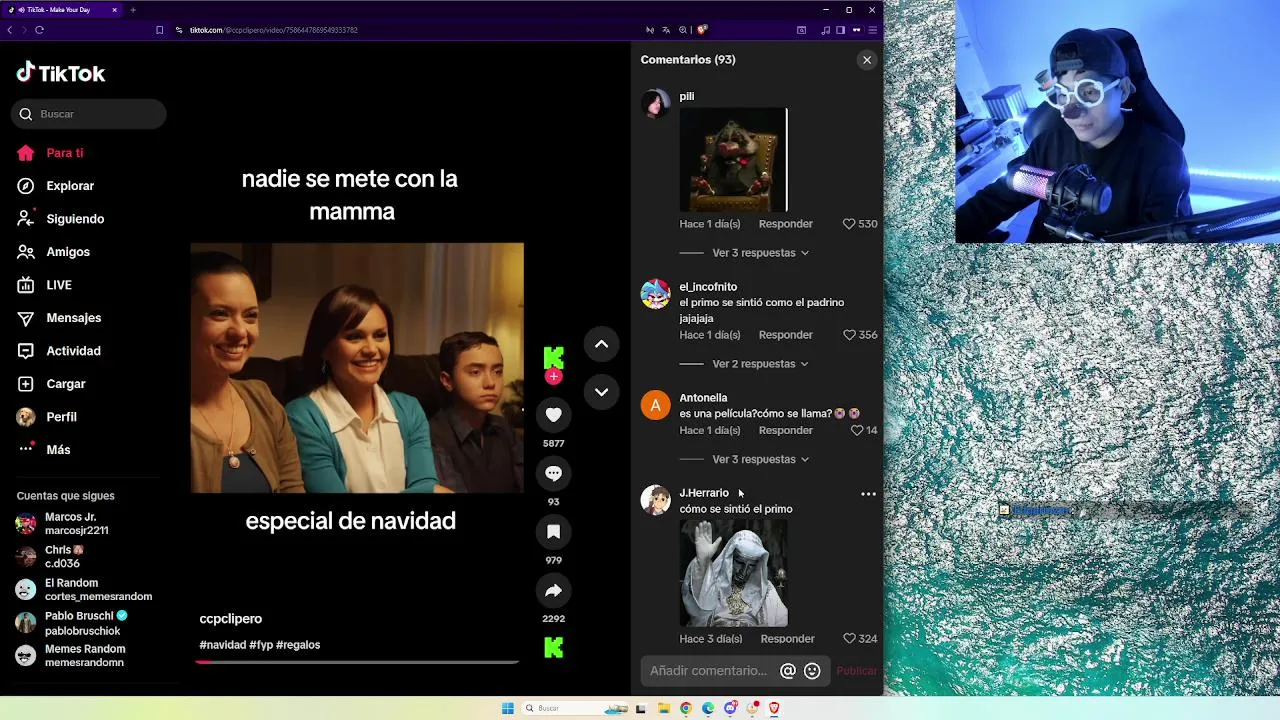Screen dimensions: 1280x720
Task: Open Windows Start button
Action: click(507, 708)
